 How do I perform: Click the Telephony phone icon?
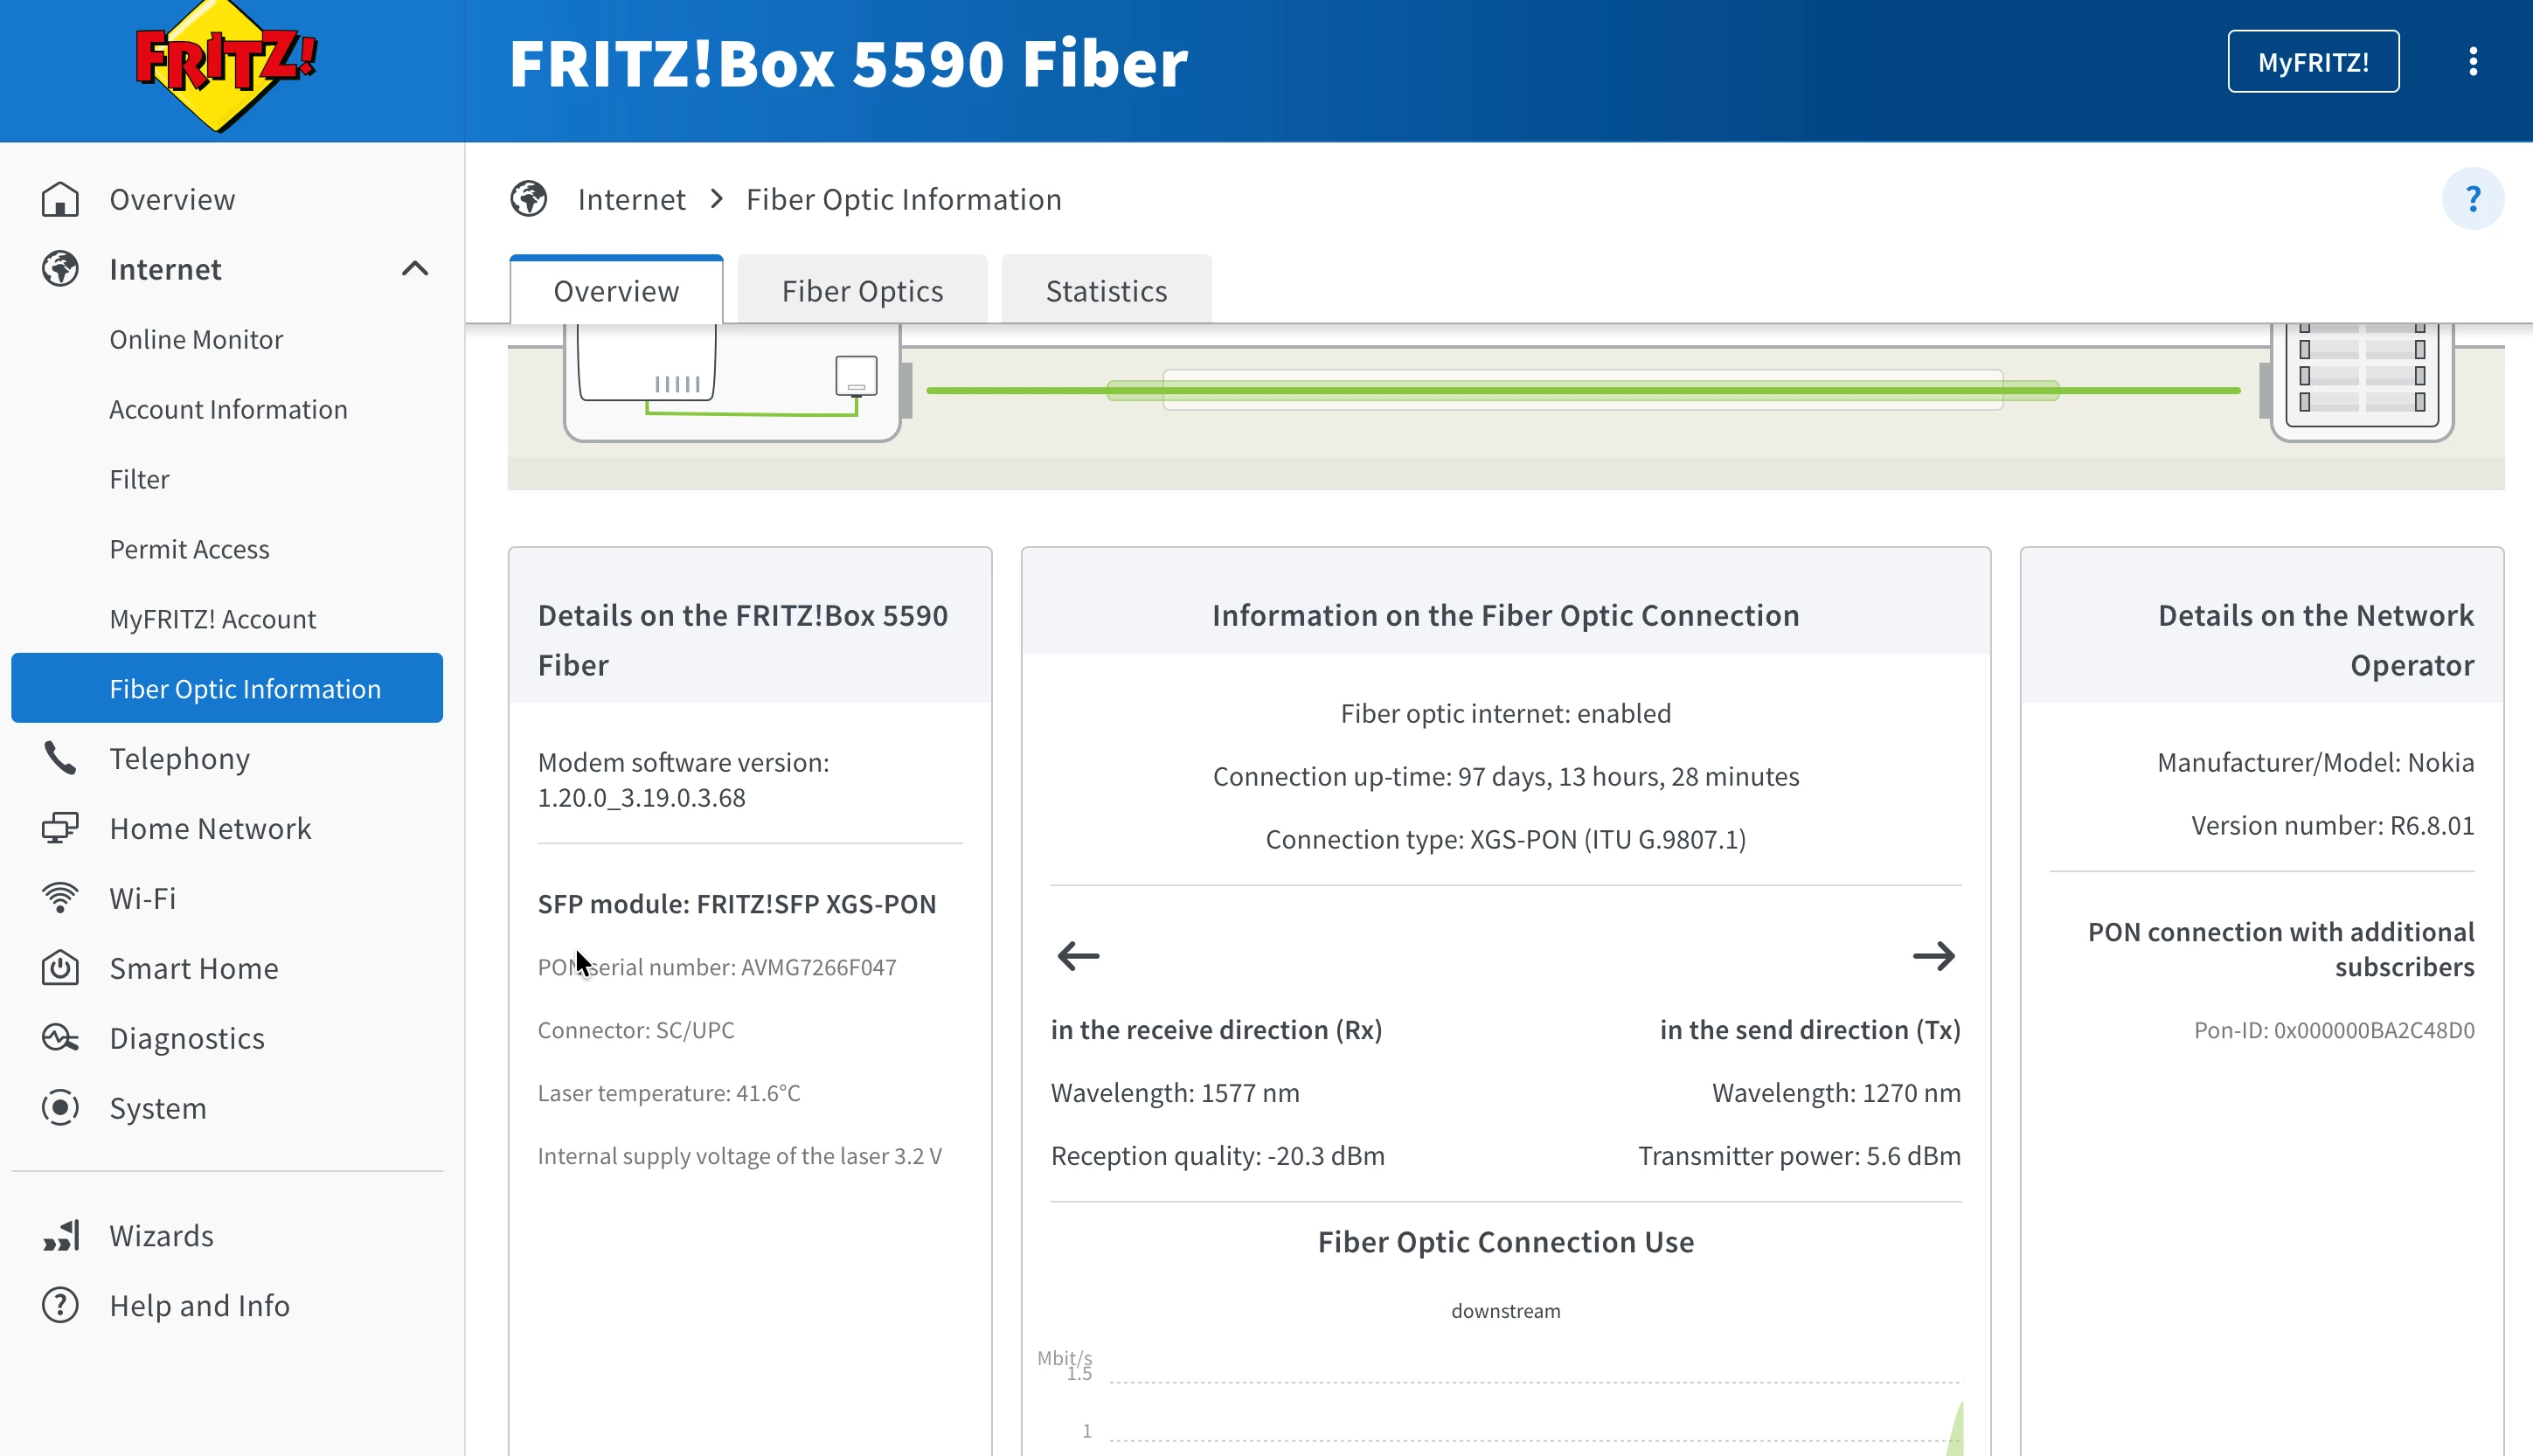tap(60, 759)
